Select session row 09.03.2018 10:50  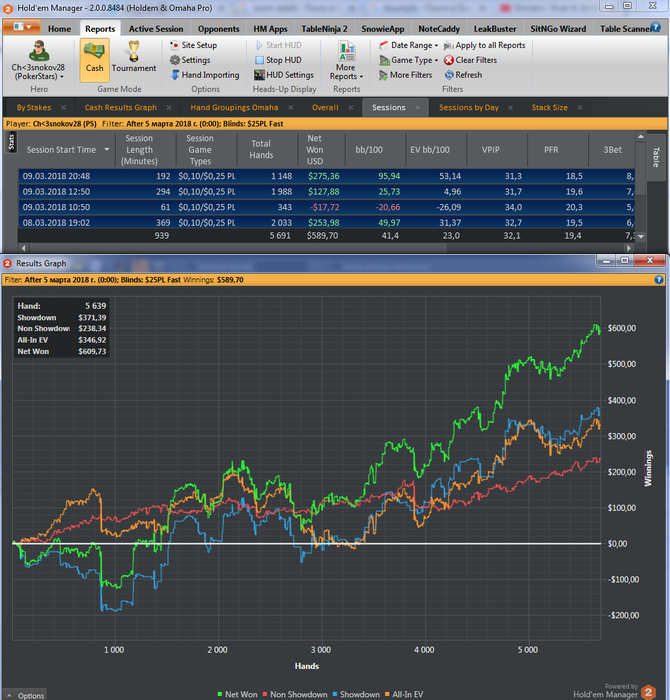click(326, 207)
